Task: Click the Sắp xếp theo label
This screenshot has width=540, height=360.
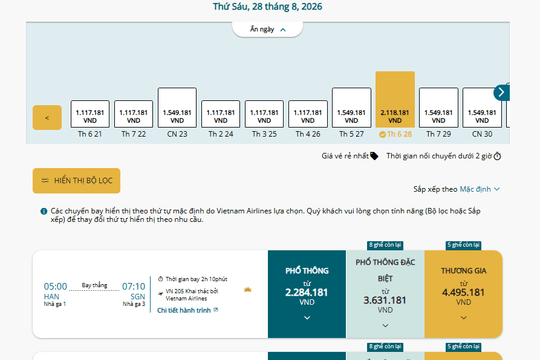Action: click(435, 189)
